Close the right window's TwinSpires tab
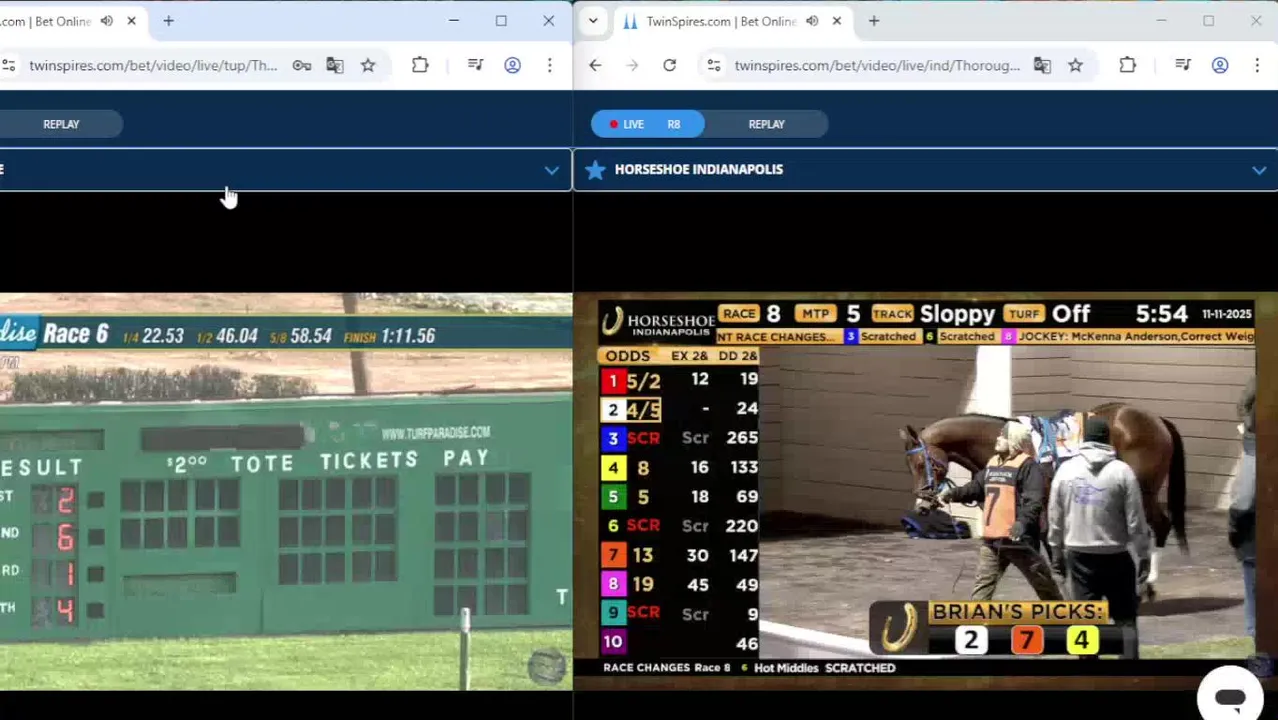Image resolution: width=1278 pixels, height=720 pixels. 836,21
